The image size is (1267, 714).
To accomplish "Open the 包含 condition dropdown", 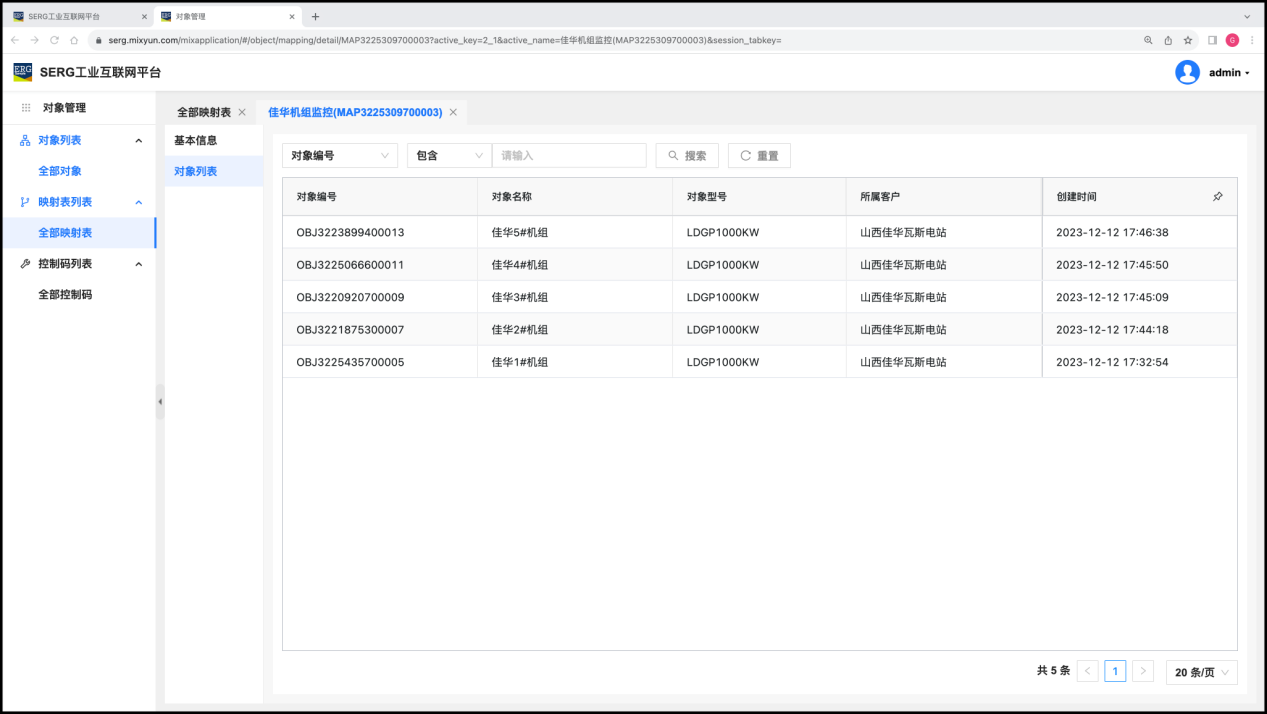I will pos(449,156).
